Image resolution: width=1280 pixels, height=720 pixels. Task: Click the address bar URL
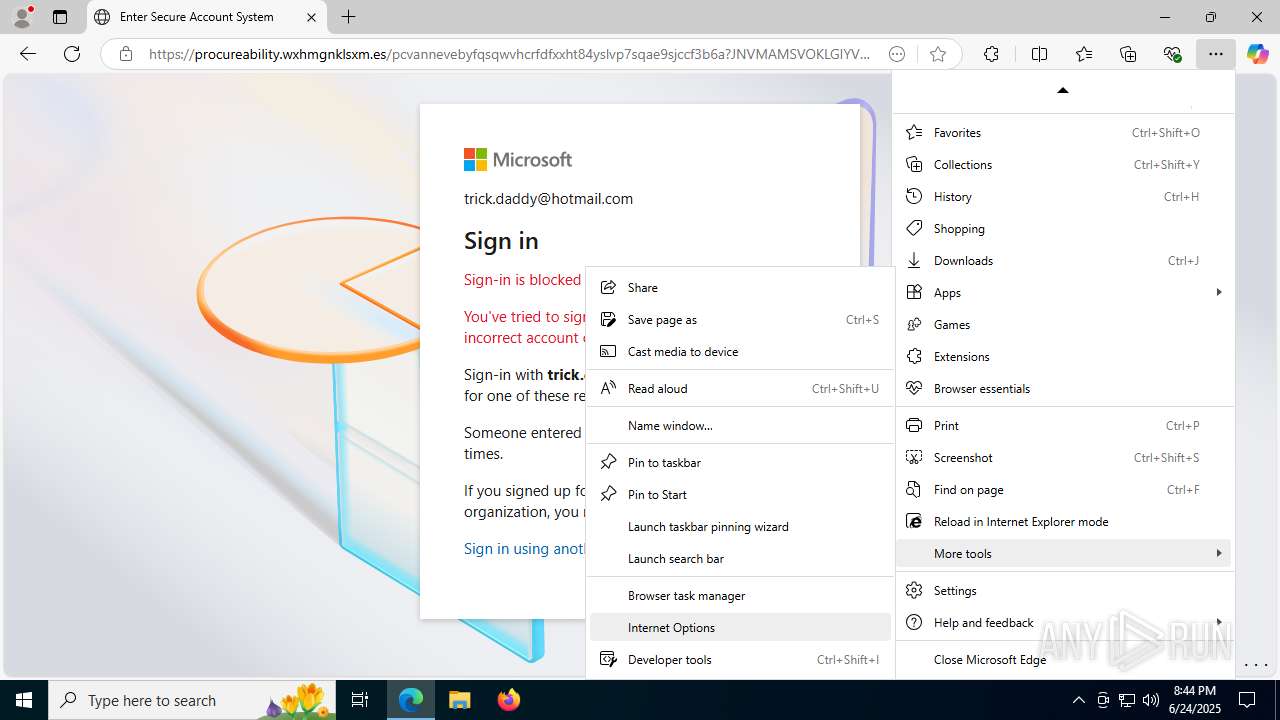coord(508,54)
